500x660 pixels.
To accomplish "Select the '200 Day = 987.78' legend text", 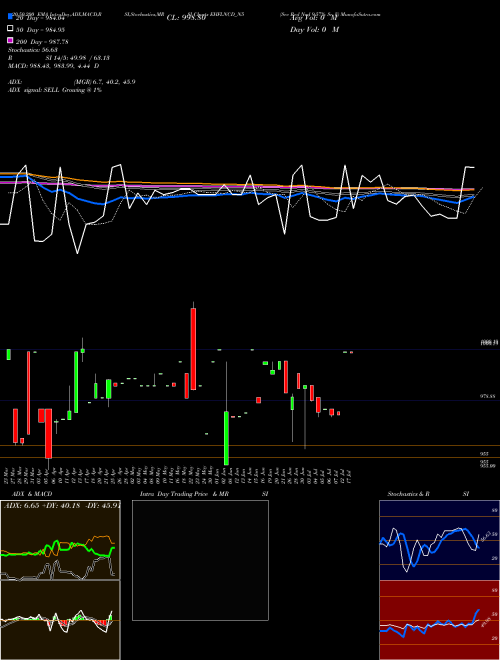I will pos(42,42).
